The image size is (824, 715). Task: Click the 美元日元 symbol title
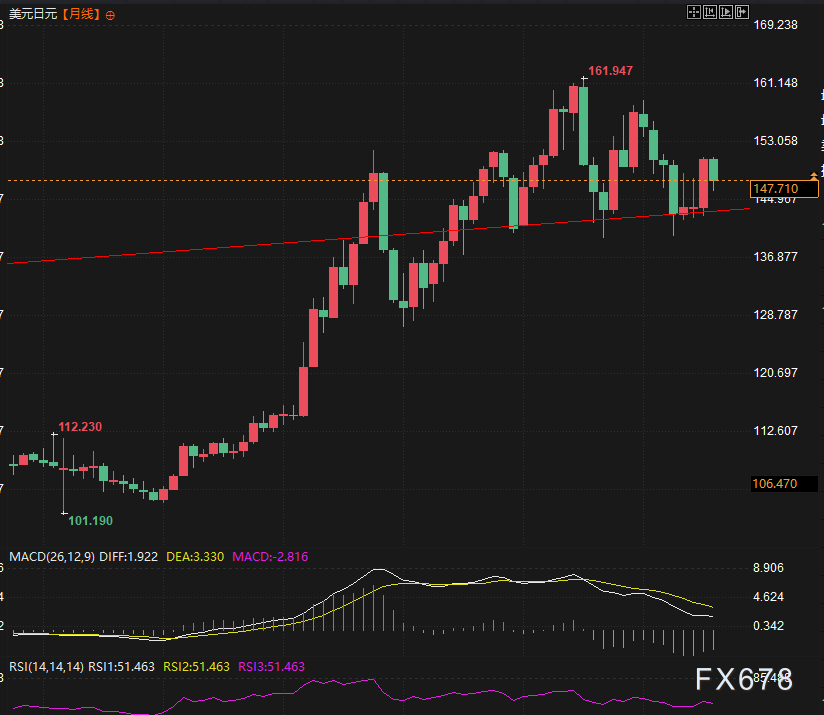pyautogui.click(x=33, y=14)
